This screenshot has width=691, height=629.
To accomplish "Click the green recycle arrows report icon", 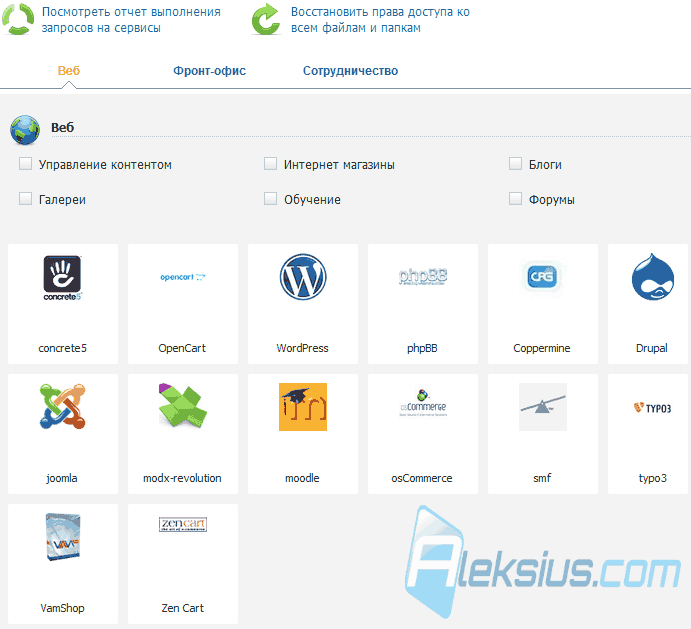I will (x=18, y=19).
